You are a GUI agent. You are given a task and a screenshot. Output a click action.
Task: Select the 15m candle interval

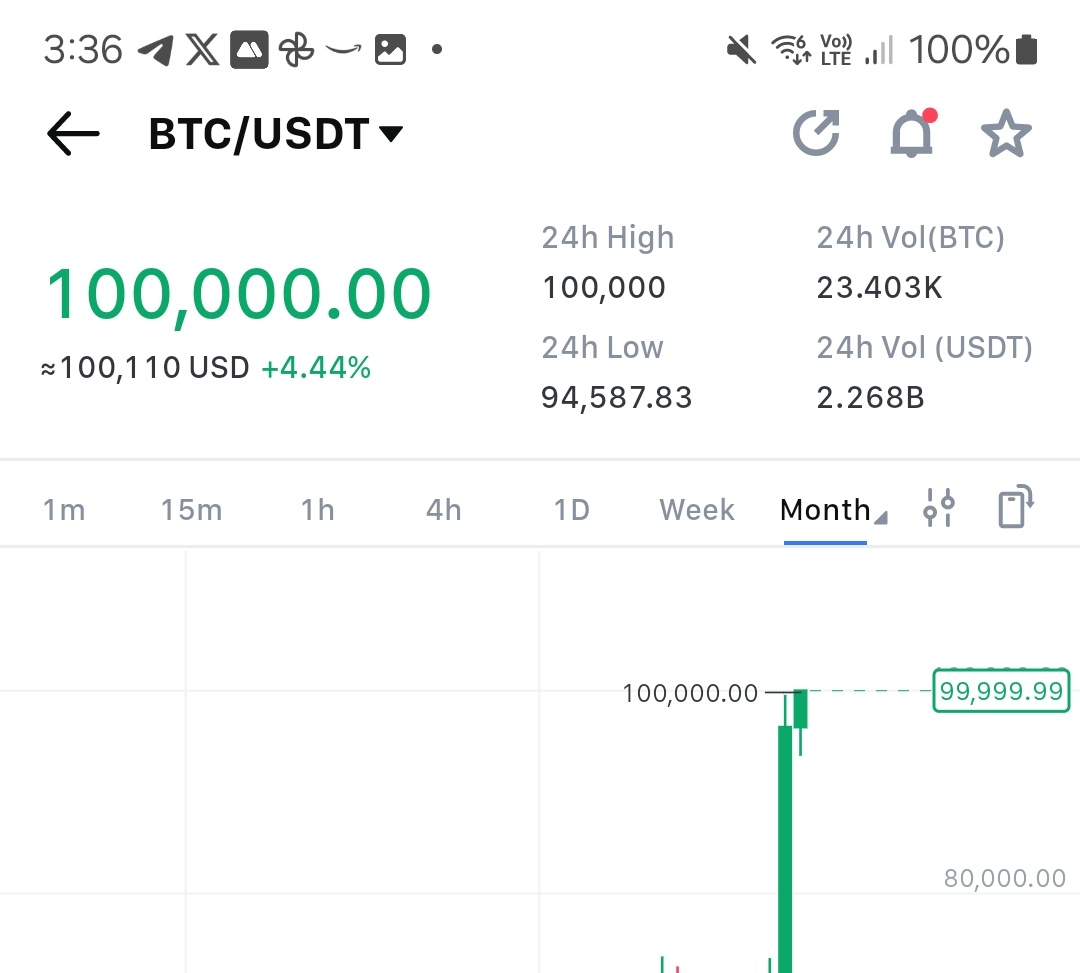click(x=191, y=510)
